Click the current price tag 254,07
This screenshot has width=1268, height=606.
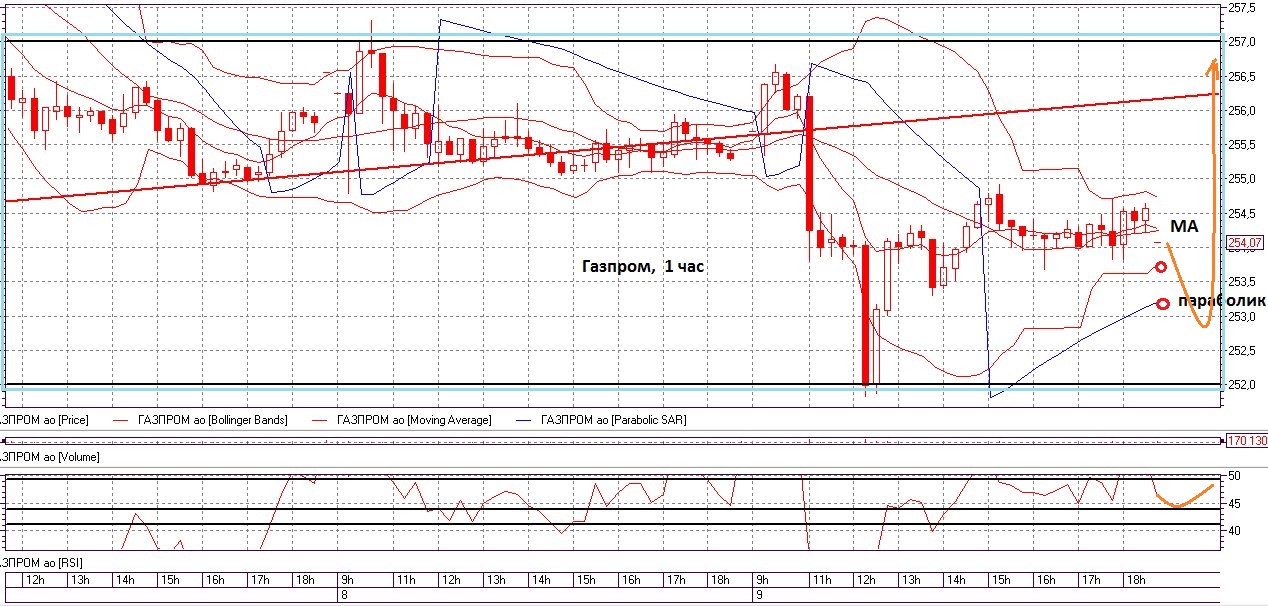click(x=1246, y=242)
